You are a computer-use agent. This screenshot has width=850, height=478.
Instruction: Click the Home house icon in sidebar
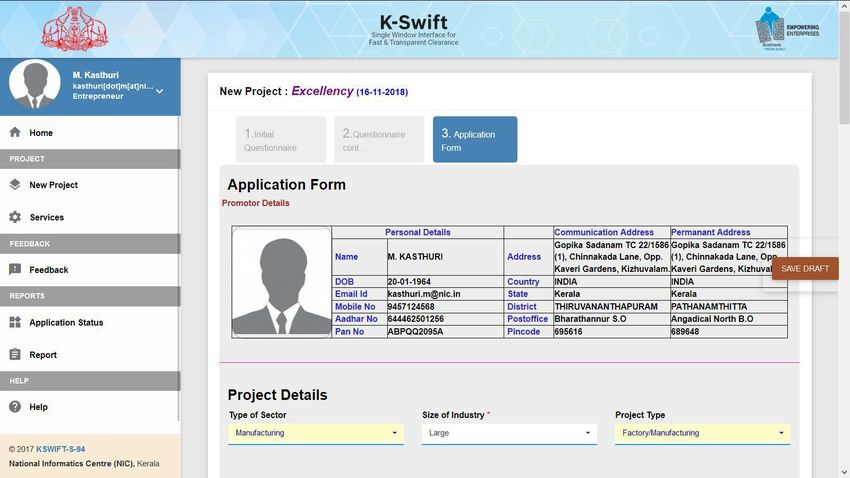point(15,132)
